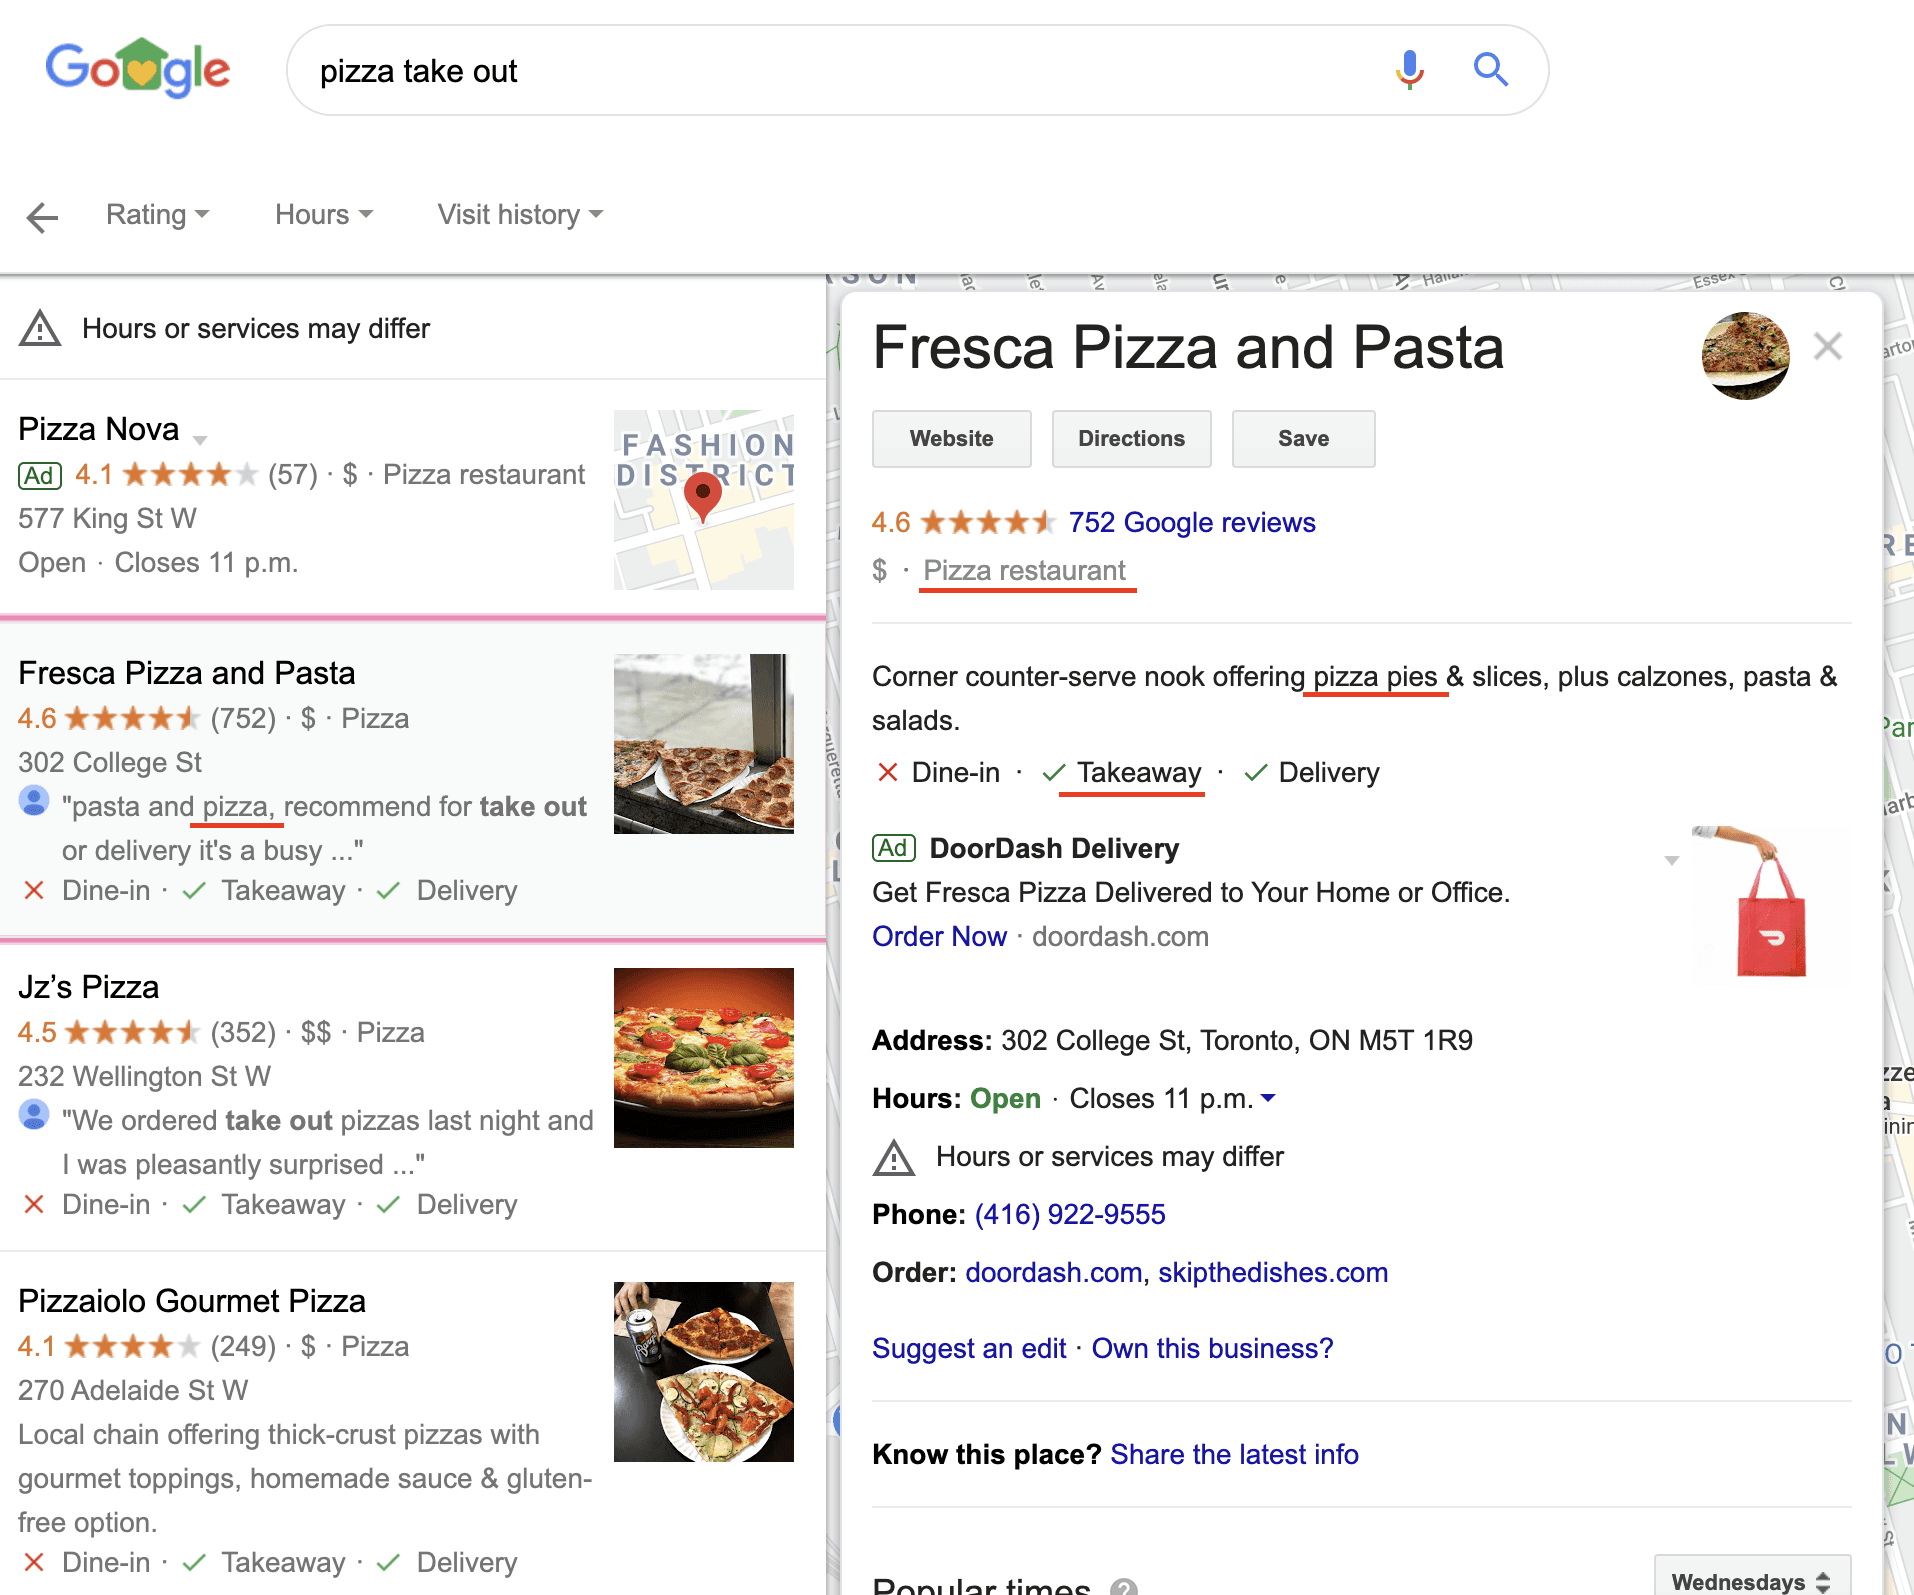Screen dimensions: 1914x1595
Task: Click the Google logo
Action: click(138, 69)
